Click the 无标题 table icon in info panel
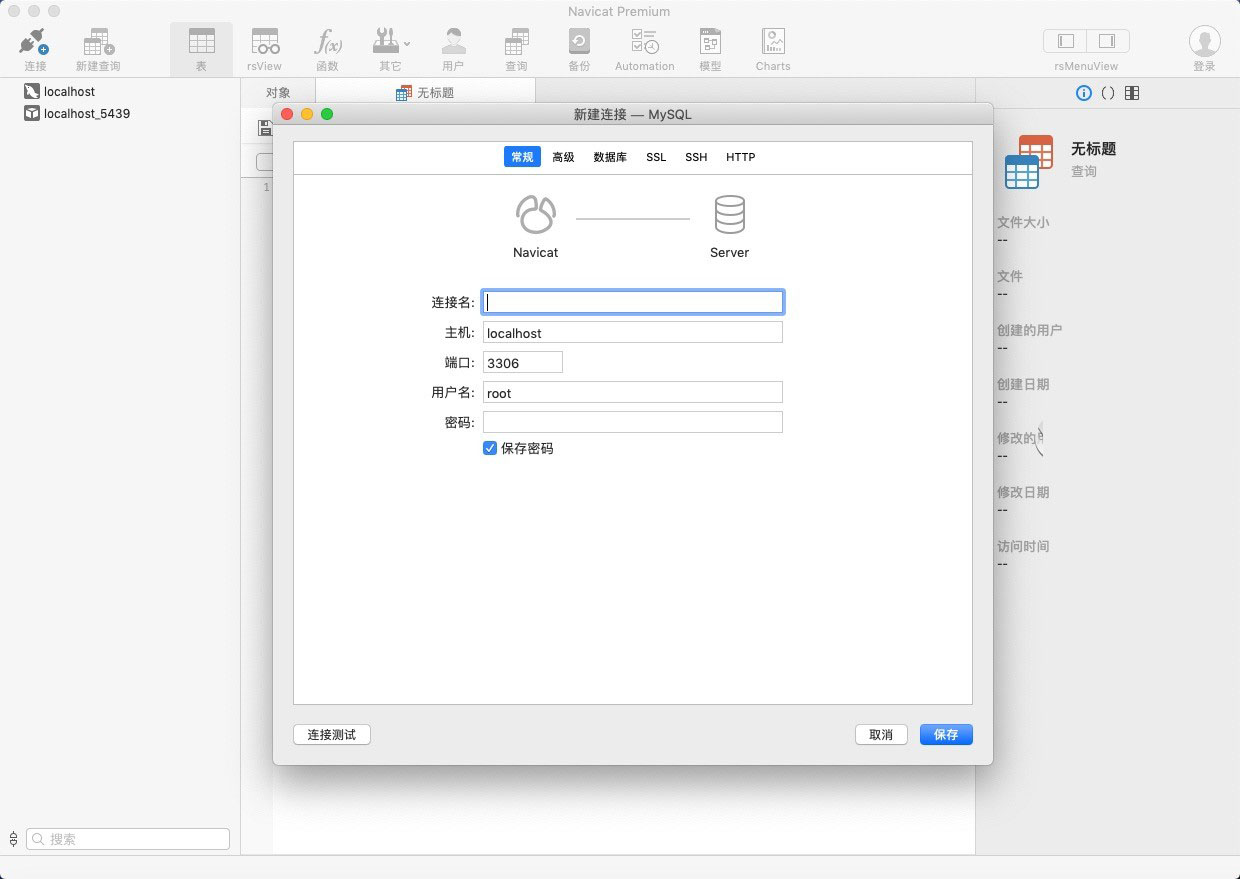The image size is (1240, 879). (x=1029, y=162)
